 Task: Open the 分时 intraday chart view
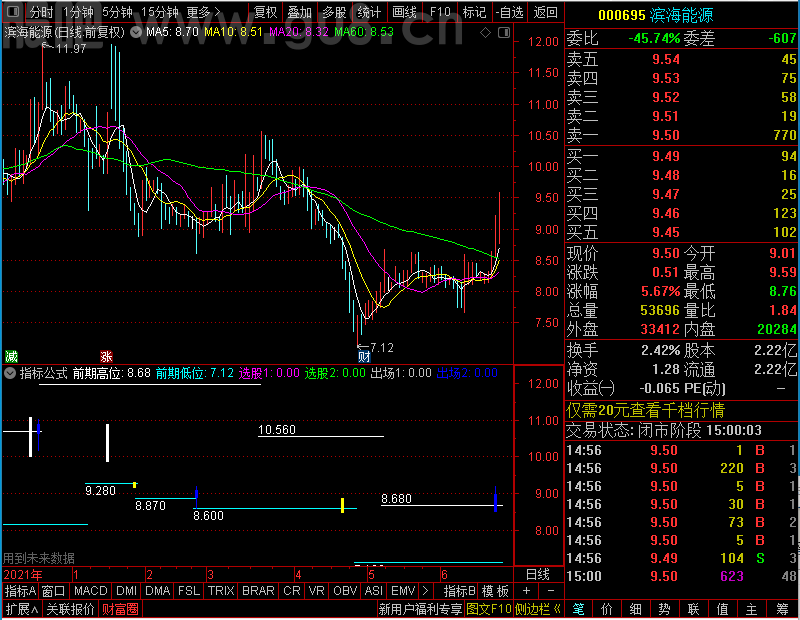[x=41, y=12]
